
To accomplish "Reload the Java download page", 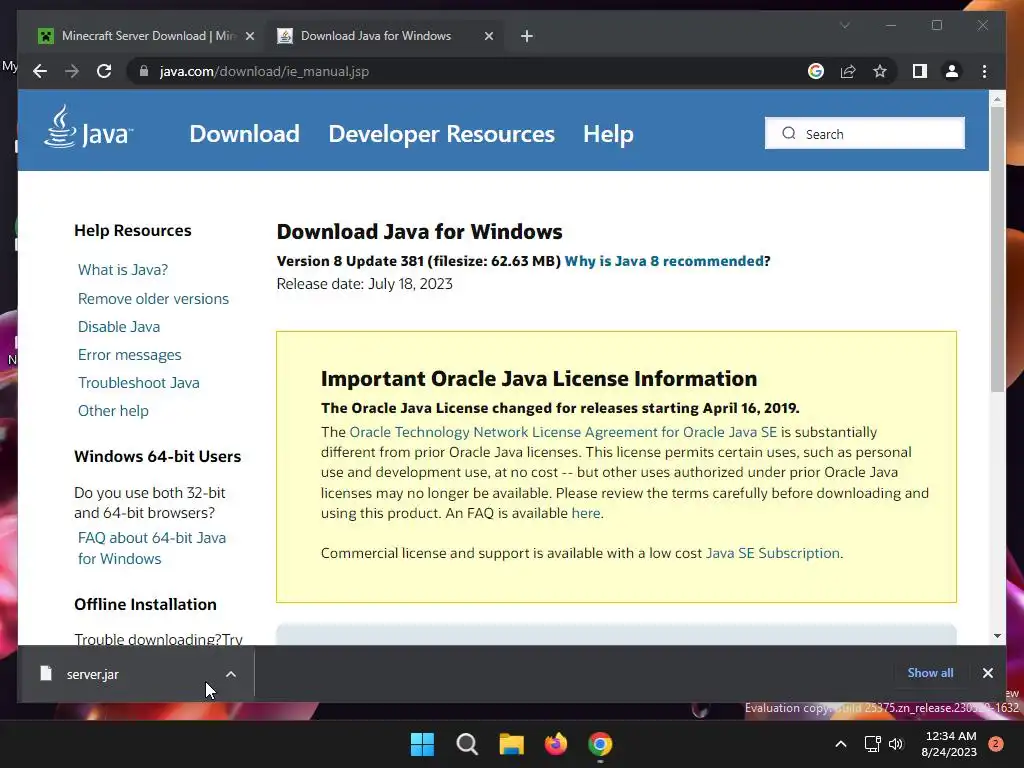I will point(104,71).
